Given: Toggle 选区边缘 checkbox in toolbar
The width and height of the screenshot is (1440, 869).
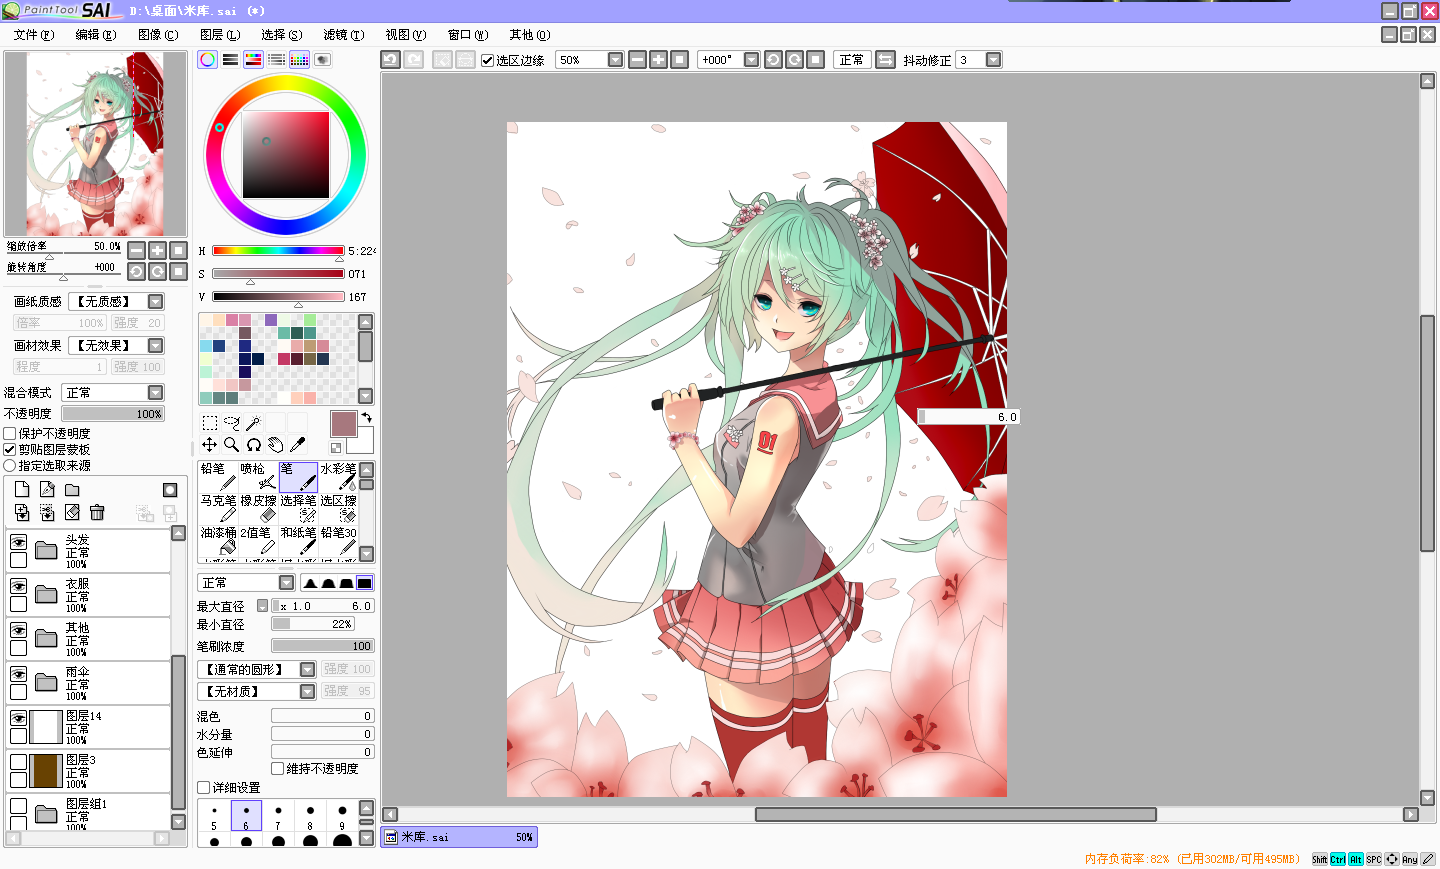Looking at the screenshot, I should coord(488,60).
